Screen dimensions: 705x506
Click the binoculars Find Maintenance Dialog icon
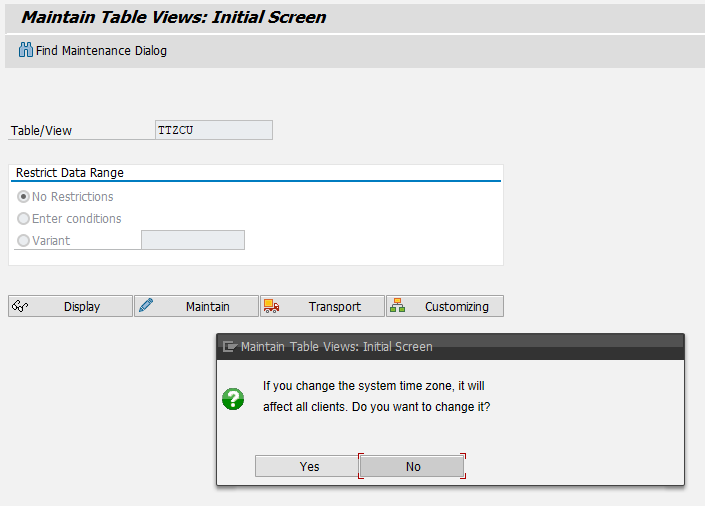(26, 50)
